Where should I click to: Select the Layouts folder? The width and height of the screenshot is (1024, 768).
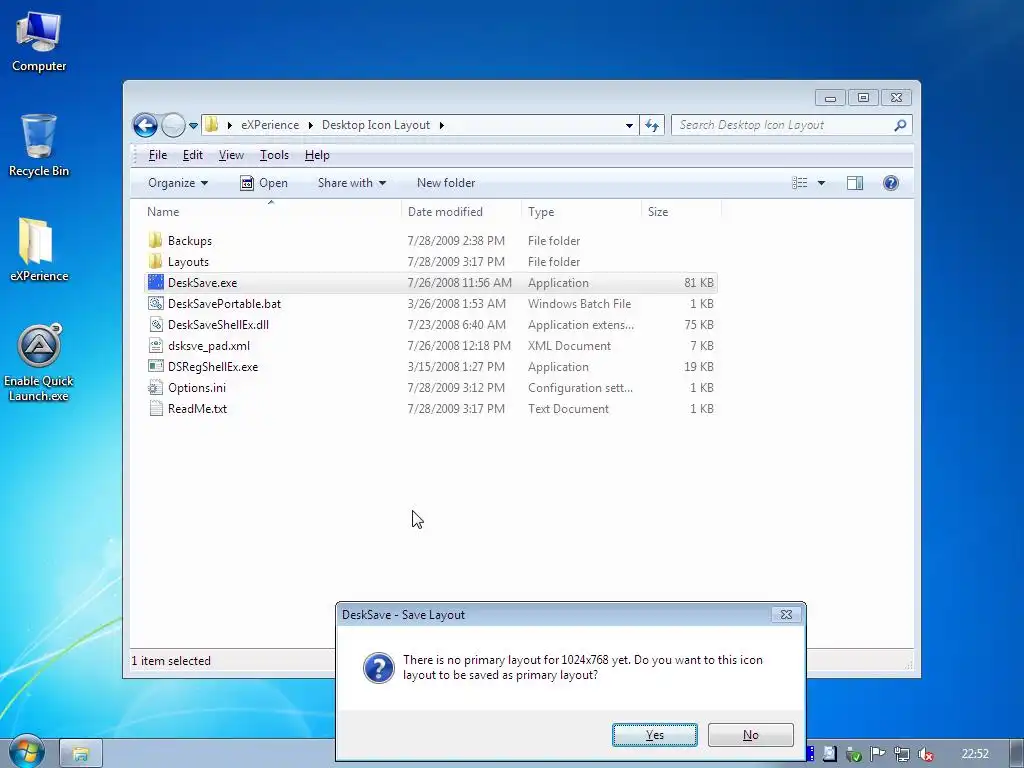188,261
